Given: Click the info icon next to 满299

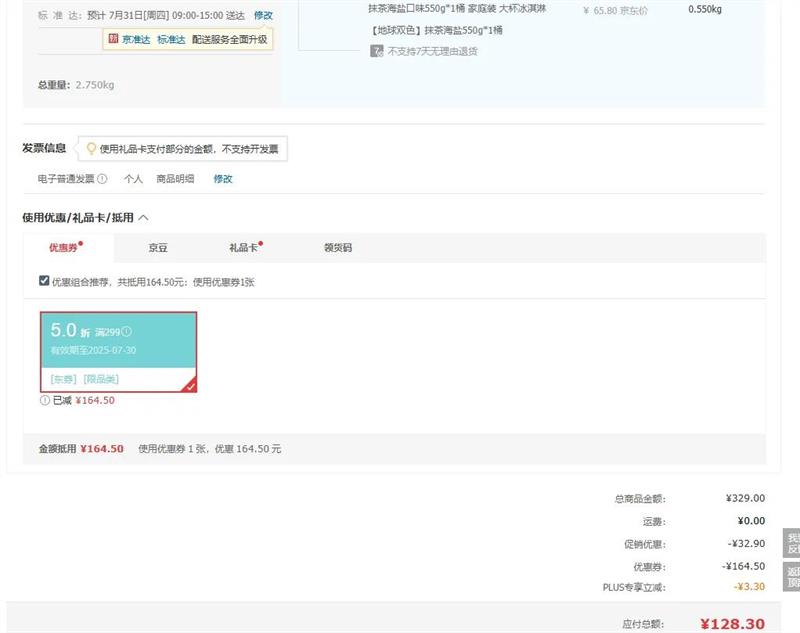Looking at the screenshot, I should coord(127,332).
